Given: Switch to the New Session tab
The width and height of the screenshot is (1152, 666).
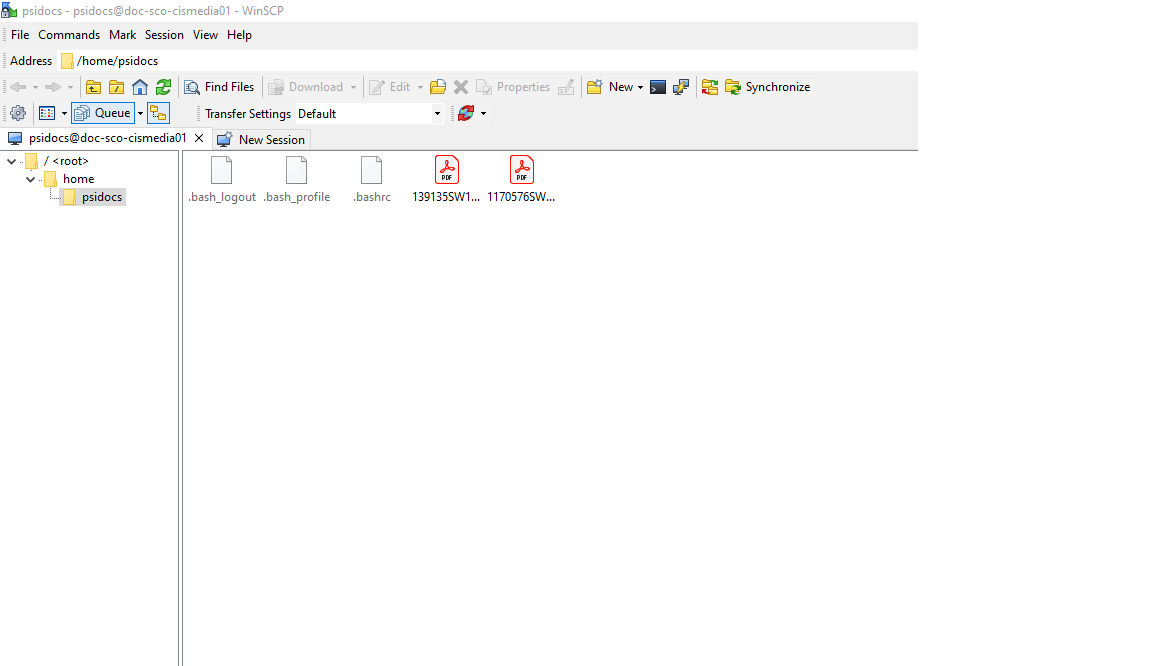Looking at the screenshot, I should [x=261, y=139].
